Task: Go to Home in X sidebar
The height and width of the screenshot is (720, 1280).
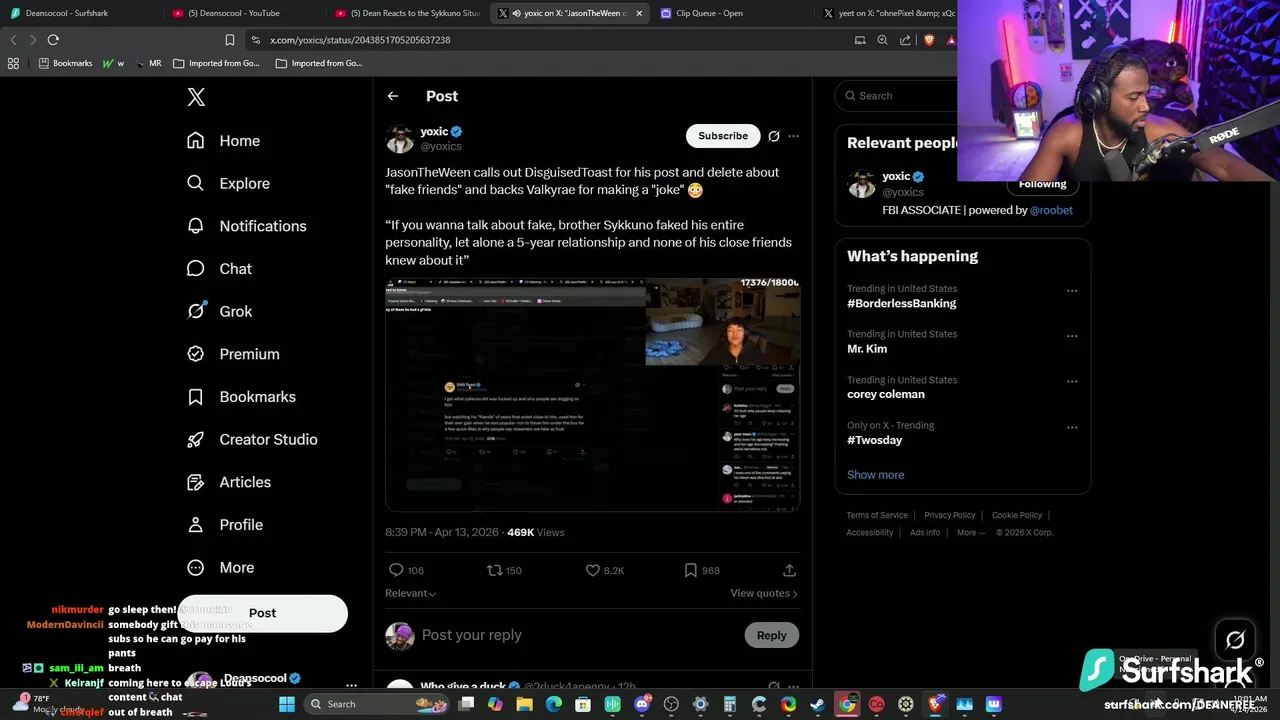Action: click(x=223, y=141)
